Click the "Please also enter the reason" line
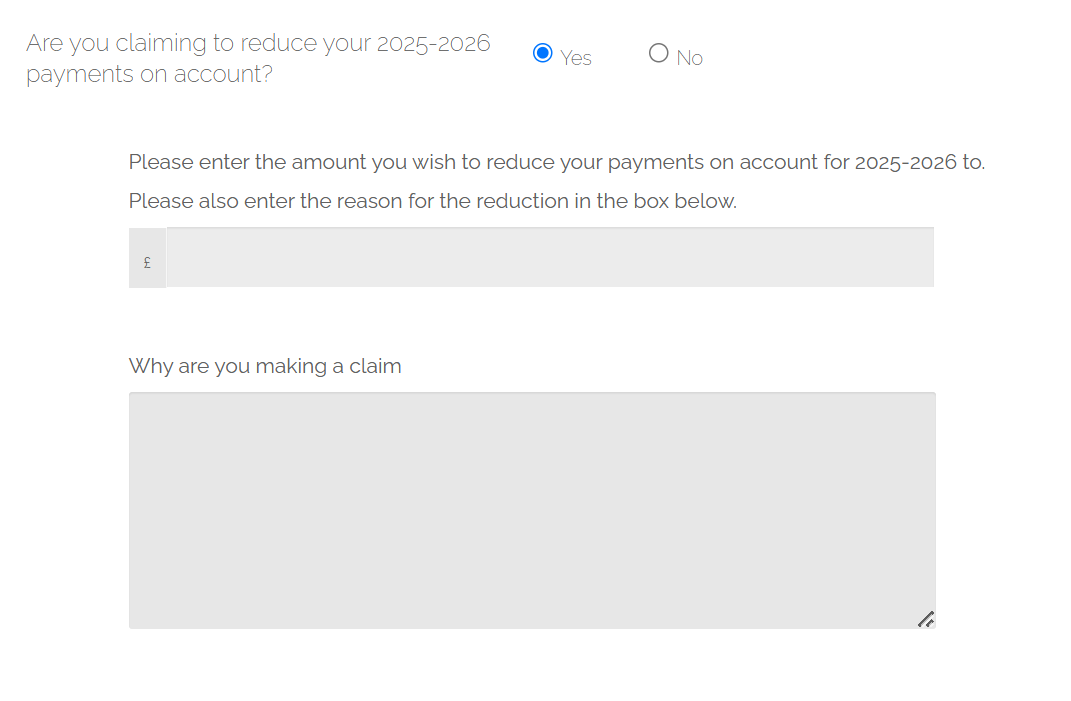Image resolution: width=1071 pixels, height=701 pixels. (432, 201)
